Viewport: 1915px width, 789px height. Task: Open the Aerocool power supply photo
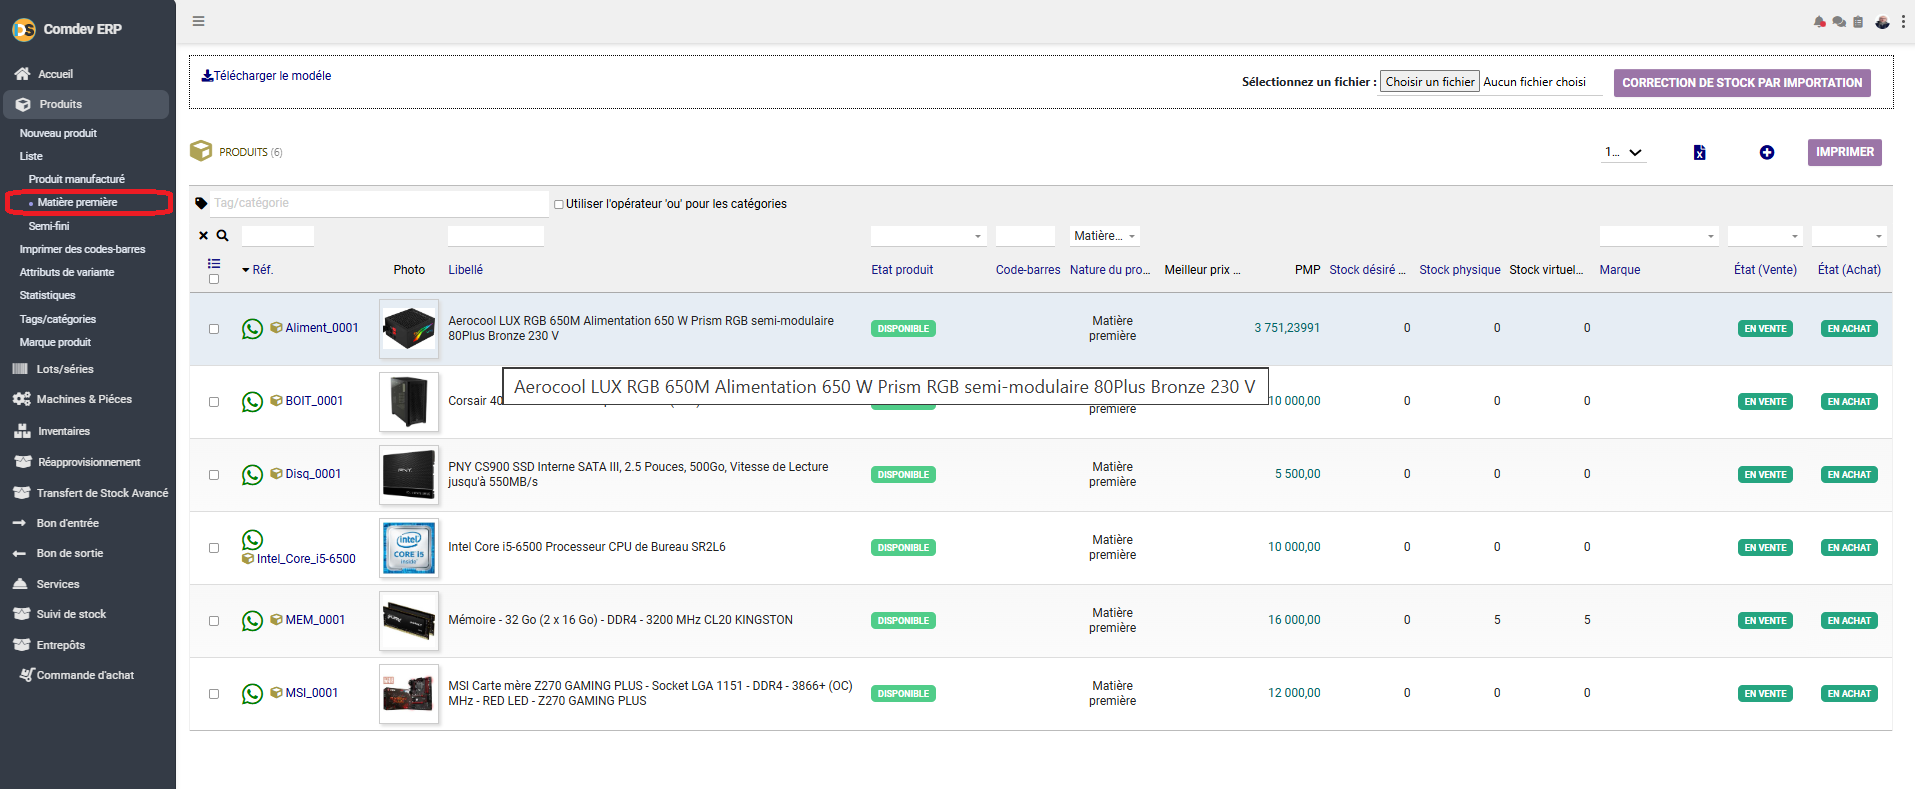coord(409,329)
